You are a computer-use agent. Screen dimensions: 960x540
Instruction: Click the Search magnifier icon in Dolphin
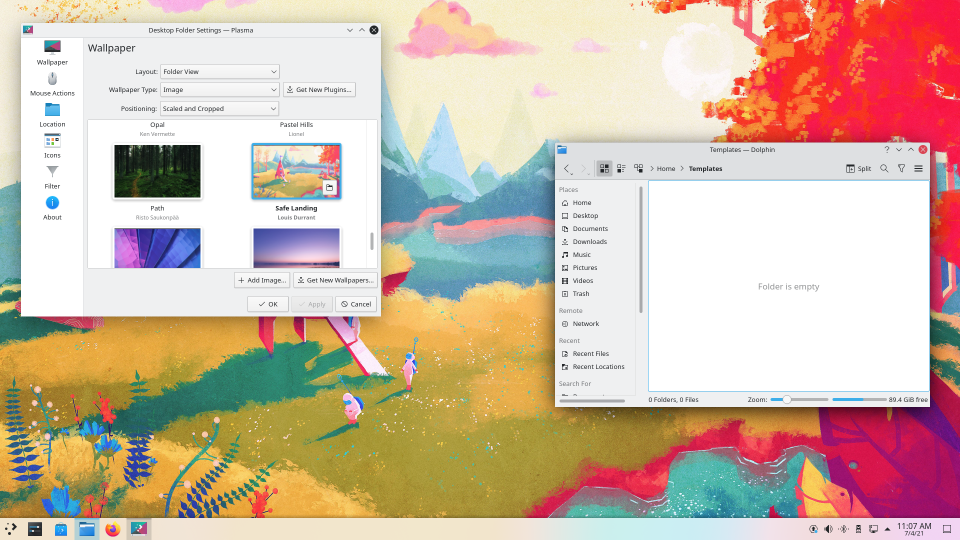[x=884, y=169]
